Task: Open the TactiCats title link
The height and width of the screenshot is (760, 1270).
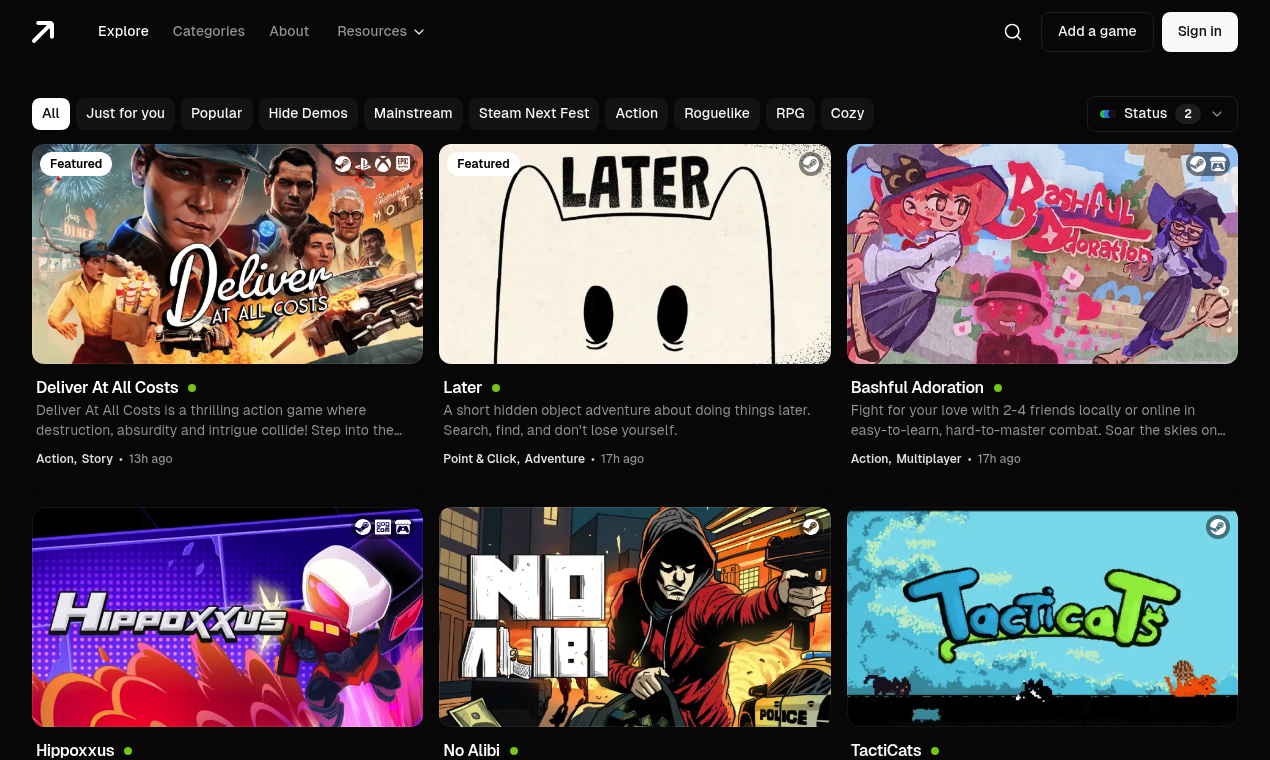Action: click(x=886, y=751)
